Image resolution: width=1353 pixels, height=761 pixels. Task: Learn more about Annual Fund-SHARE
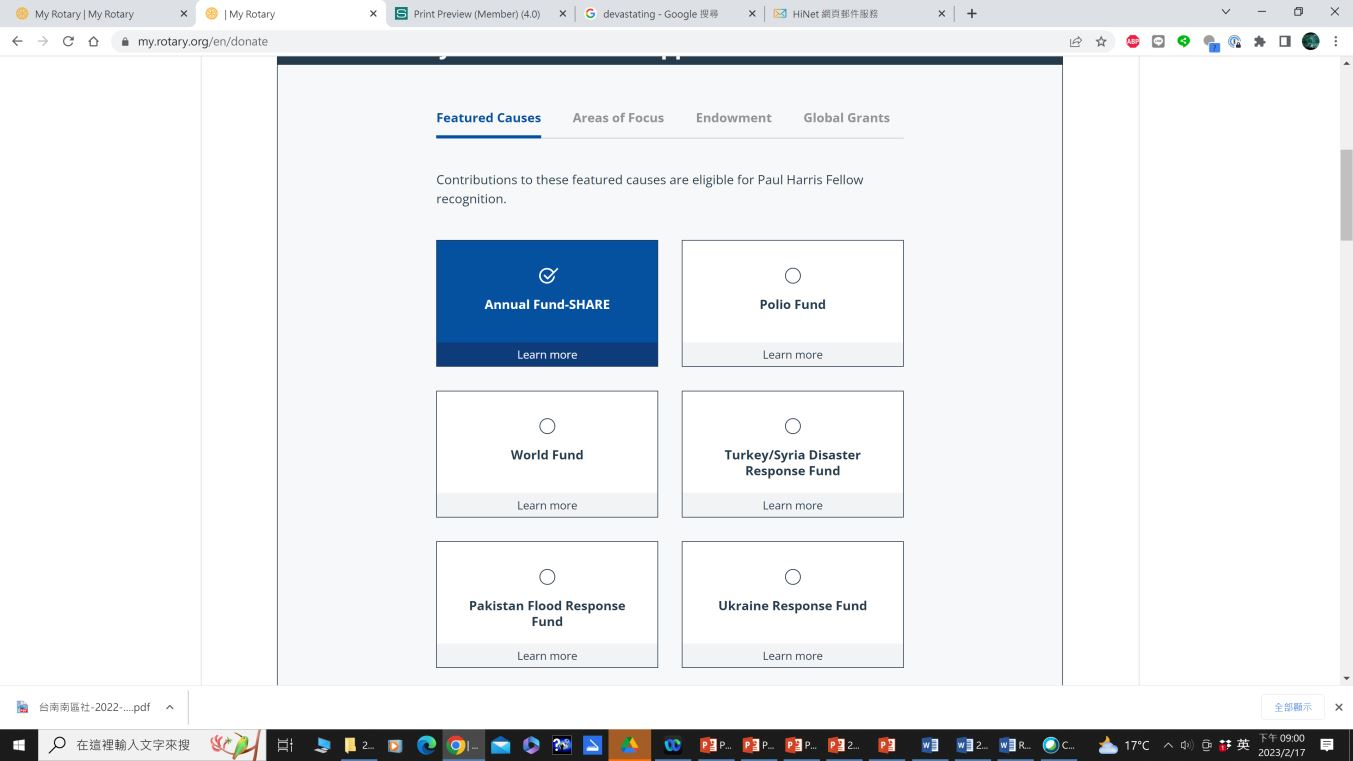point(547,355)
